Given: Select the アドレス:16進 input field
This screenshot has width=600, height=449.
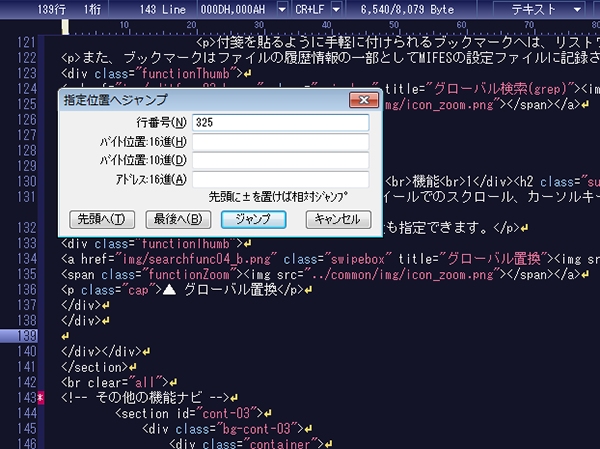Looking at the screenshot, I should (x=281, y=179).
